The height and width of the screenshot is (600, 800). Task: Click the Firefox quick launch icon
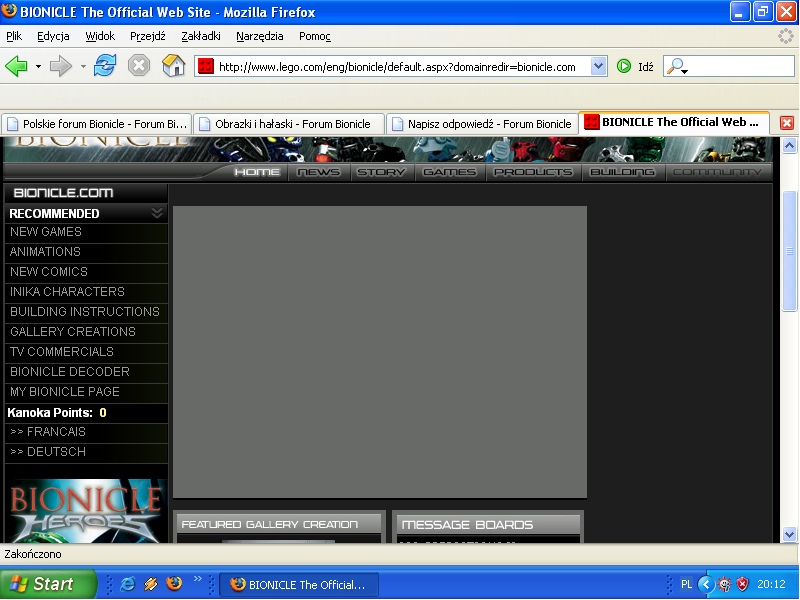click(174, 583)
